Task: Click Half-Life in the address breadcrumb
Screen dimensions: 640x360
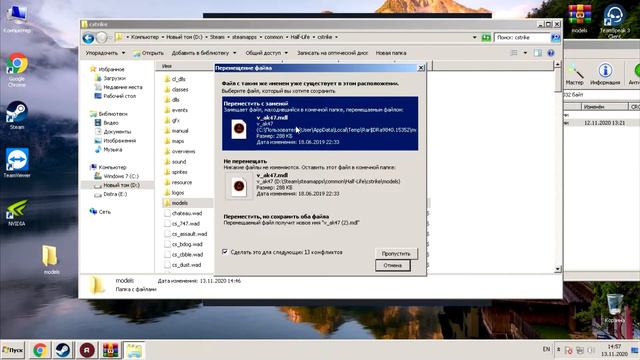Action: pos(300,37)
